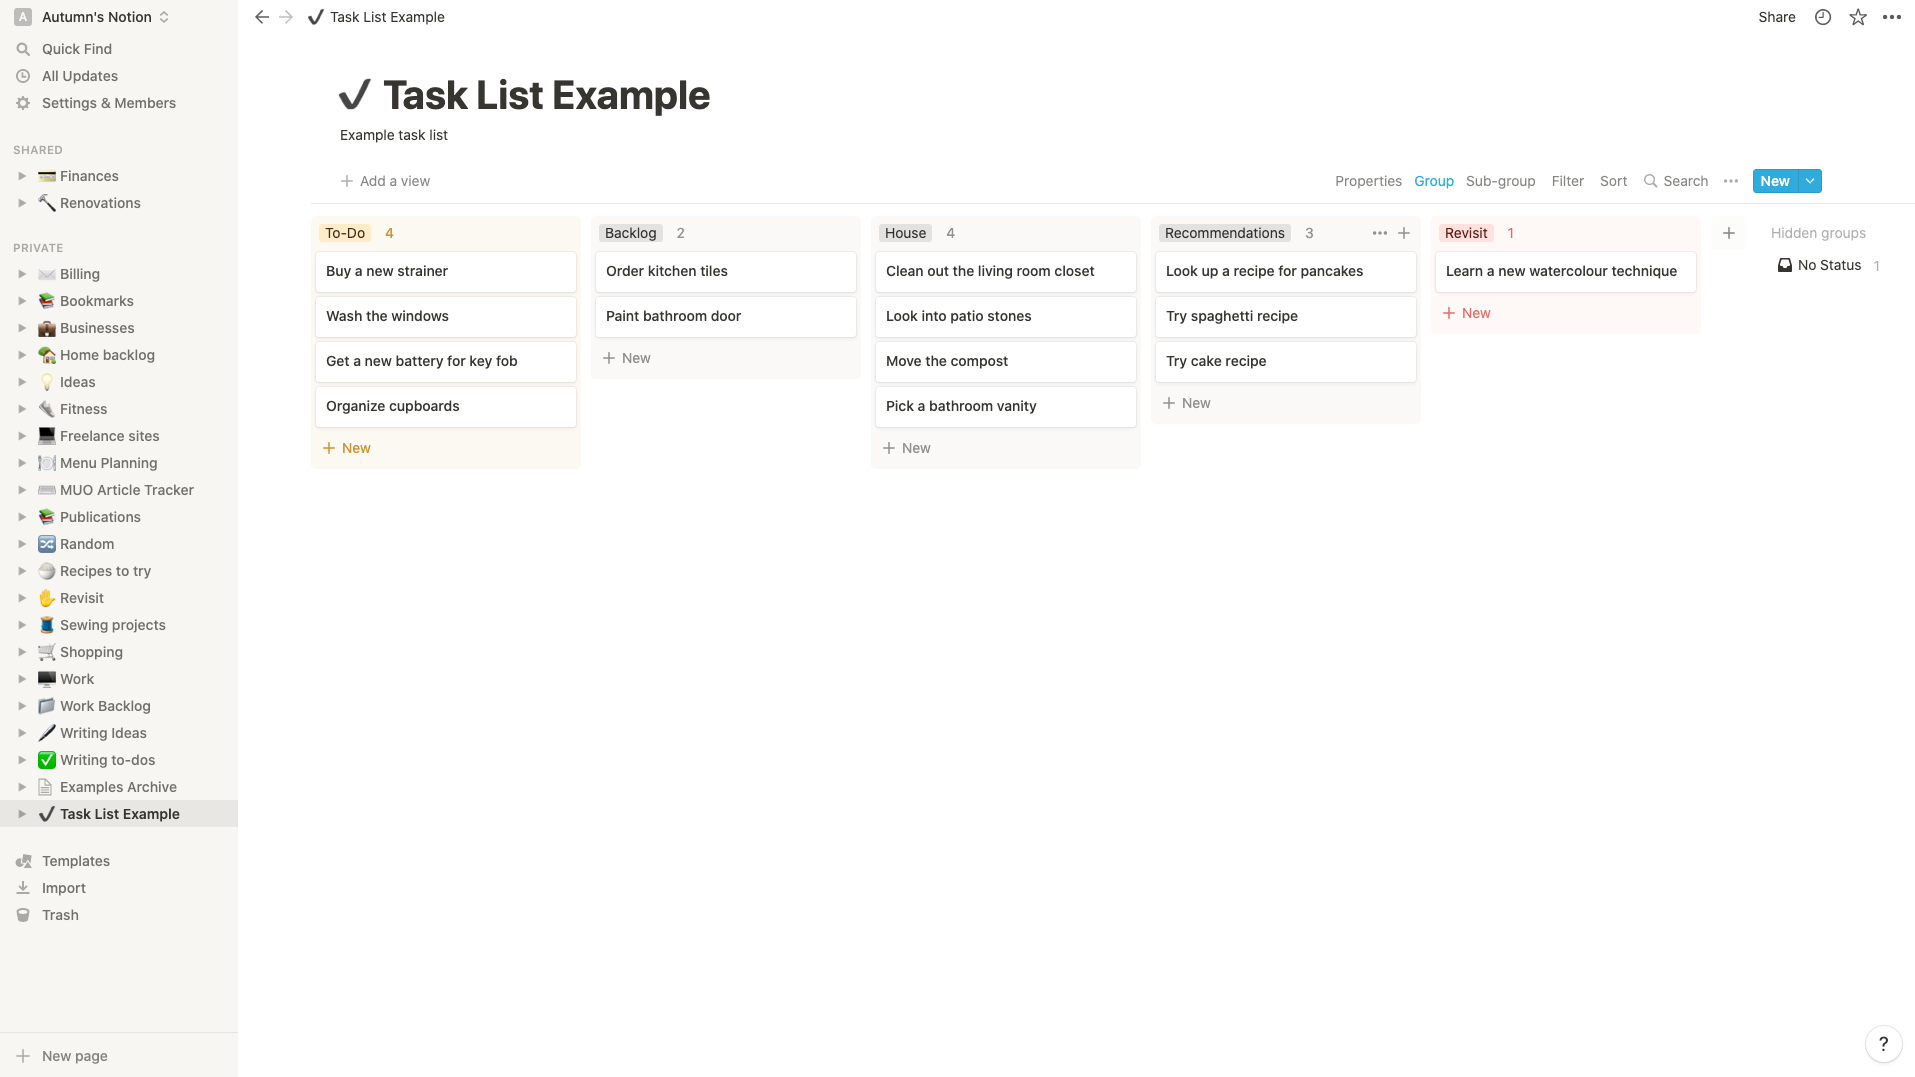Expand the Finances page in sidebar
The height and width of the screenshot is (1077, 1915).
coord(22,176)
